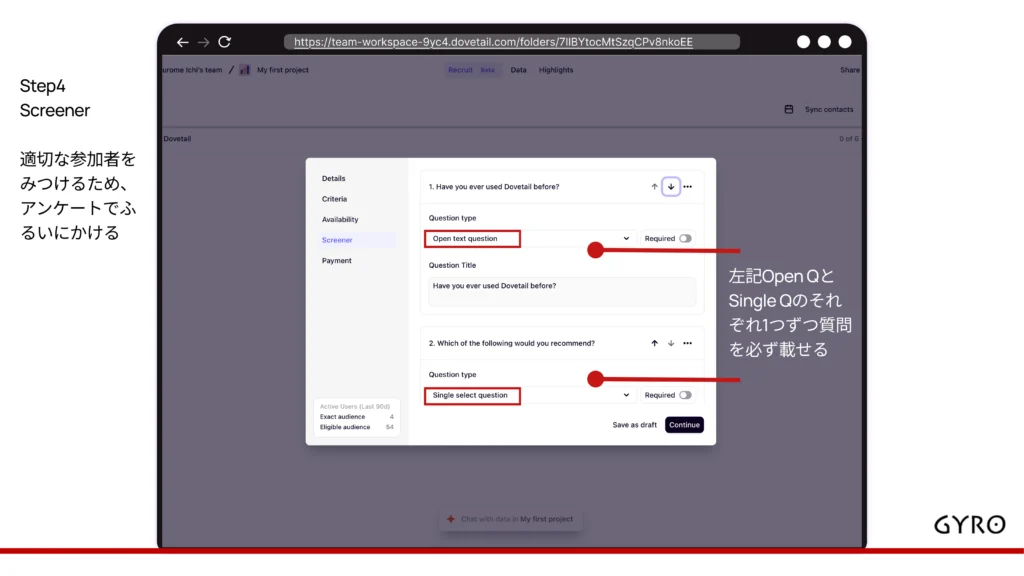Click the move-up arrow on question 1
Image resolution: width=1024 pixels, height=576 pixels.
(x=655, y=187)
